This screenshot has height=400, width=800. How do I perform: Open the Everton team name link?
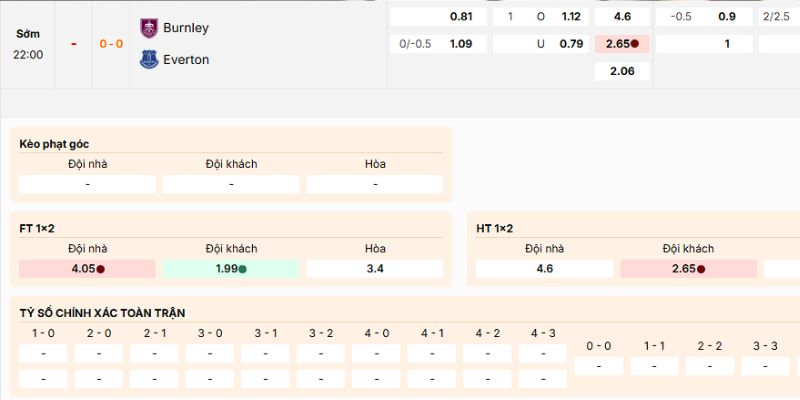click(x=186, y=59)
